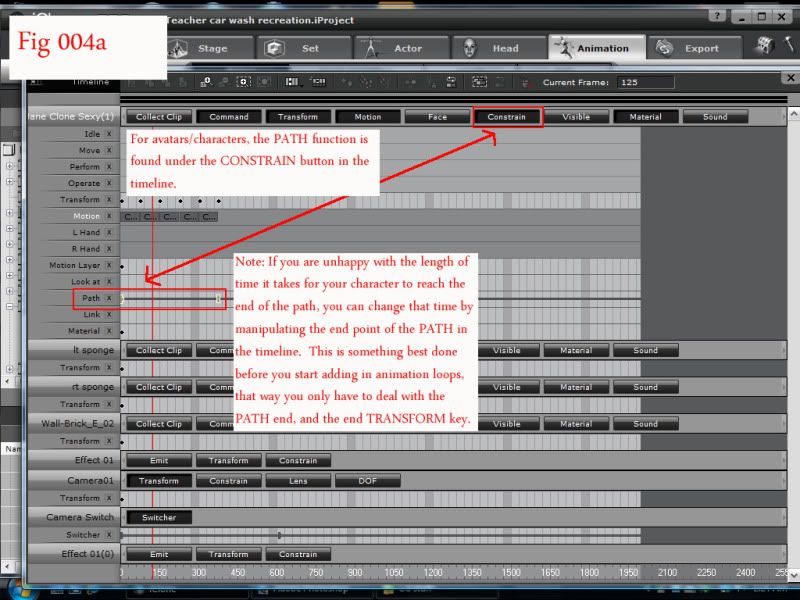800x600 pixels.
Task: Switch to the Head tab
Action: click(x=500, y=48)
